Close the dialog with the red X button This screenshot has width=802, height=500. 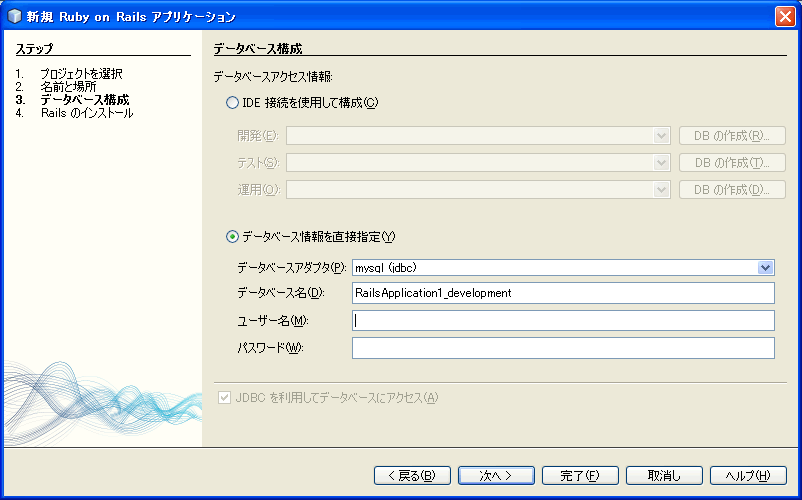click(785, 16)
